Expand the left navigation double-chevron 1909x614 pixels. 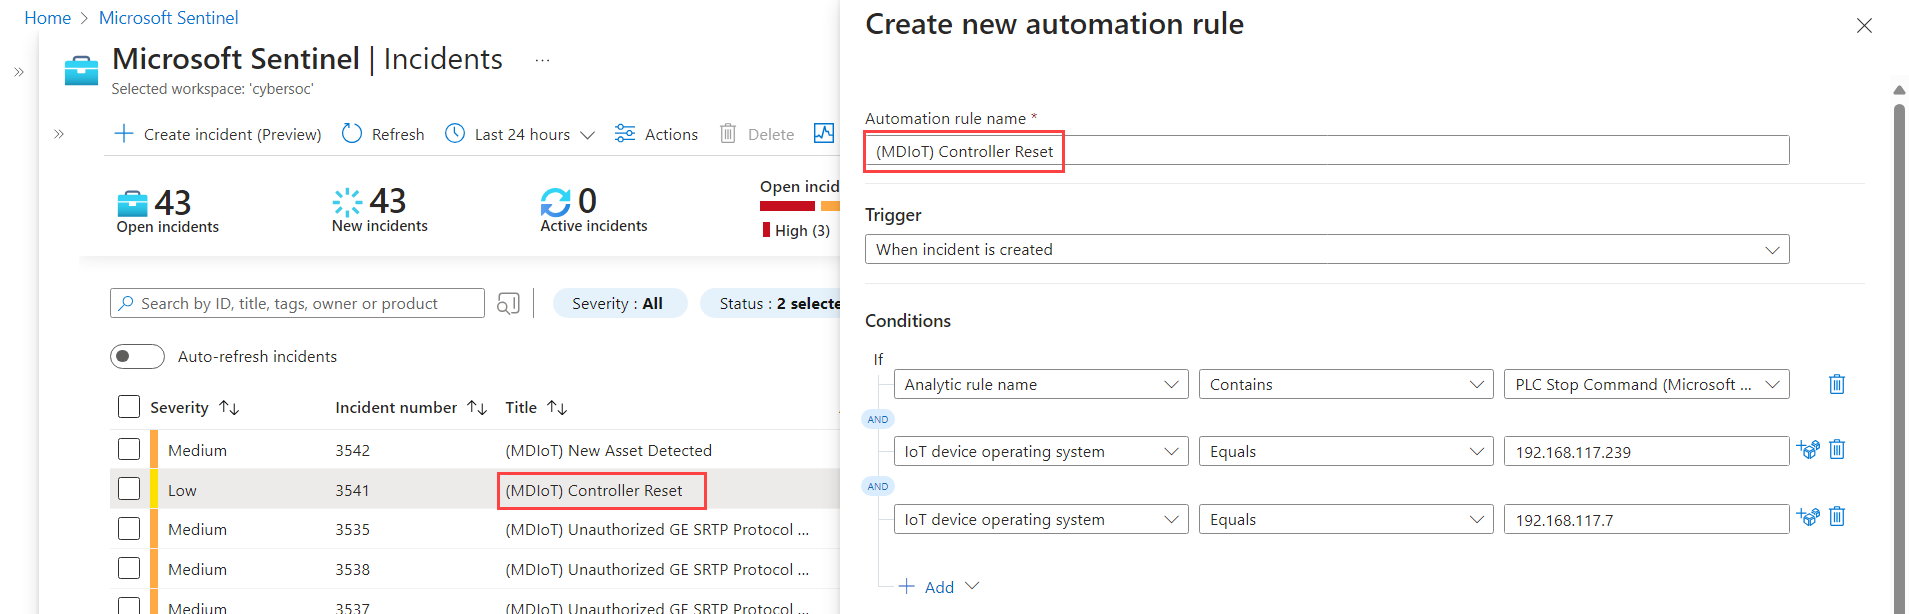[19, 72]
